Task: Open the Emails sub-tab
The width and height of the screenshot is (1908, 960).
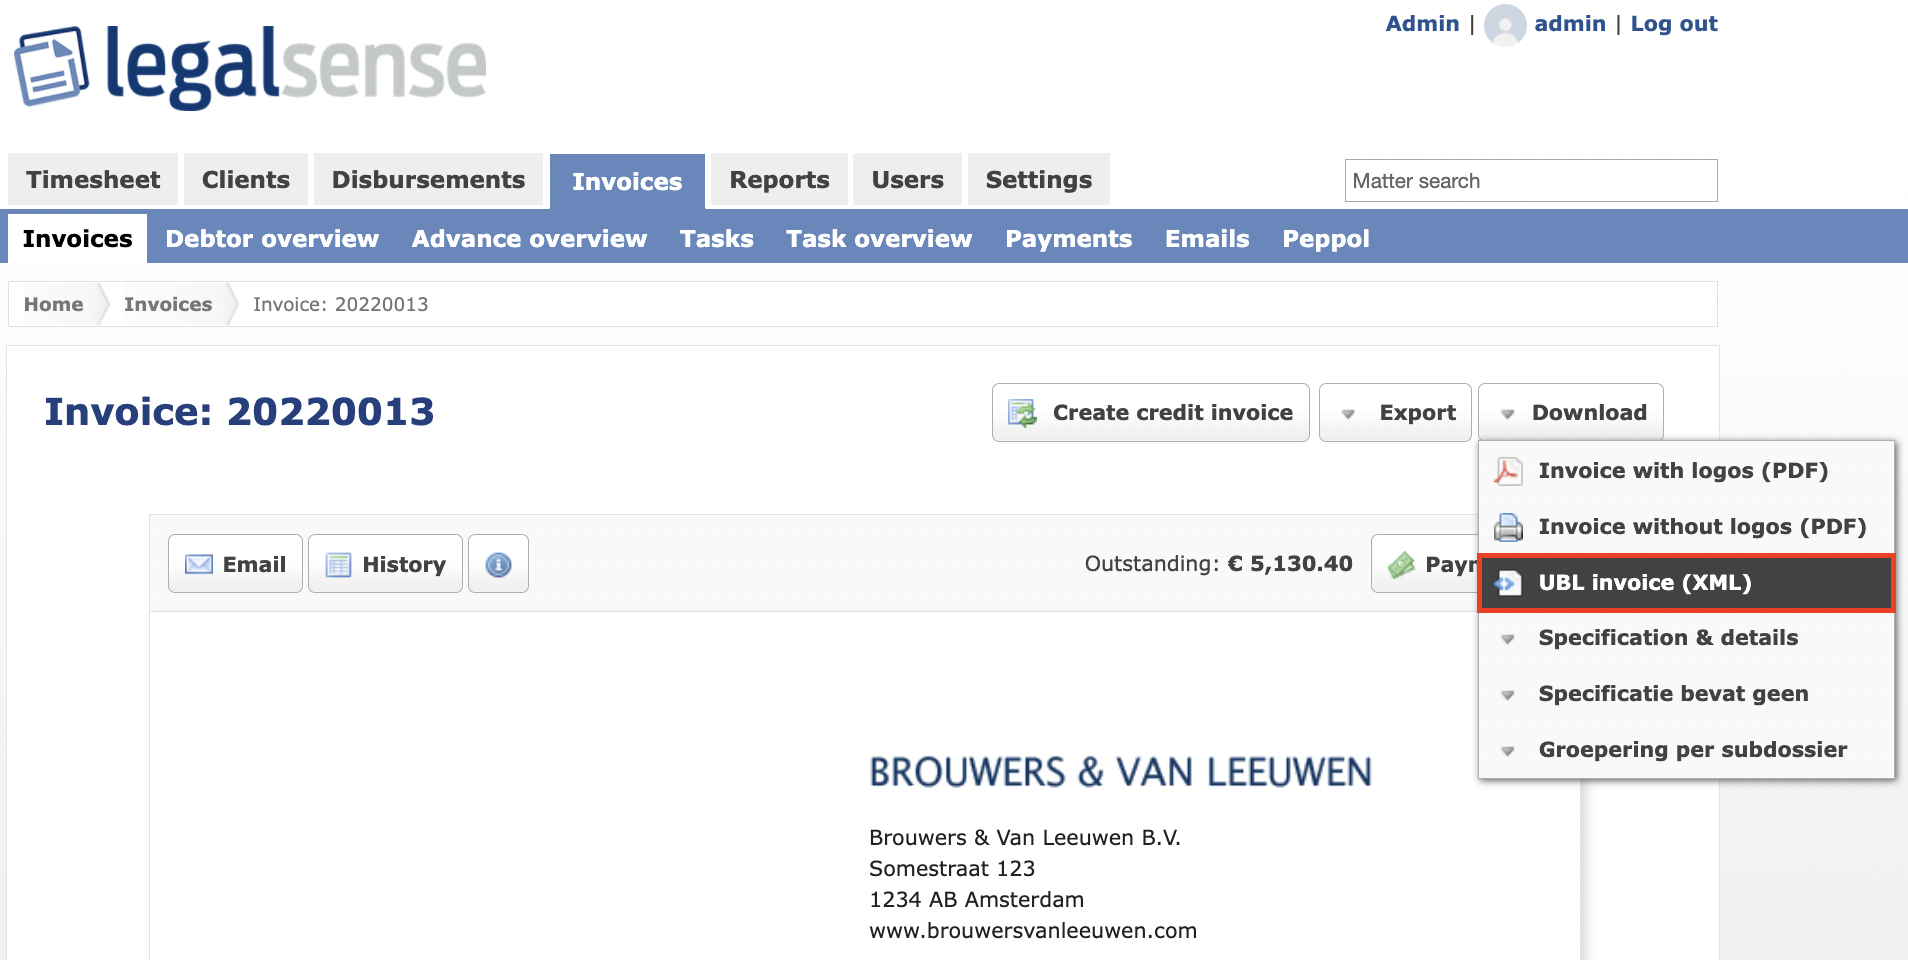Action: [1207, 239]
